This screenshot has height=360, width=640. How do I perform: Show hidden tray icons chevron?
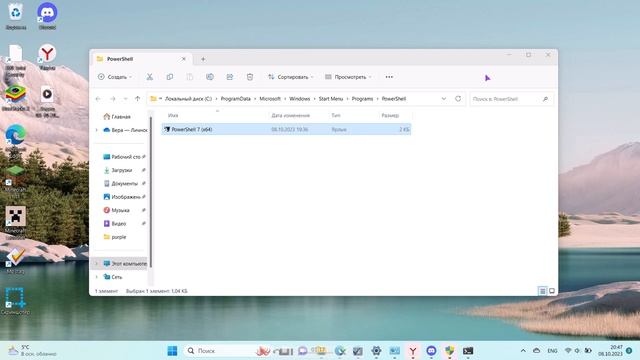click(x=523, y=351)
